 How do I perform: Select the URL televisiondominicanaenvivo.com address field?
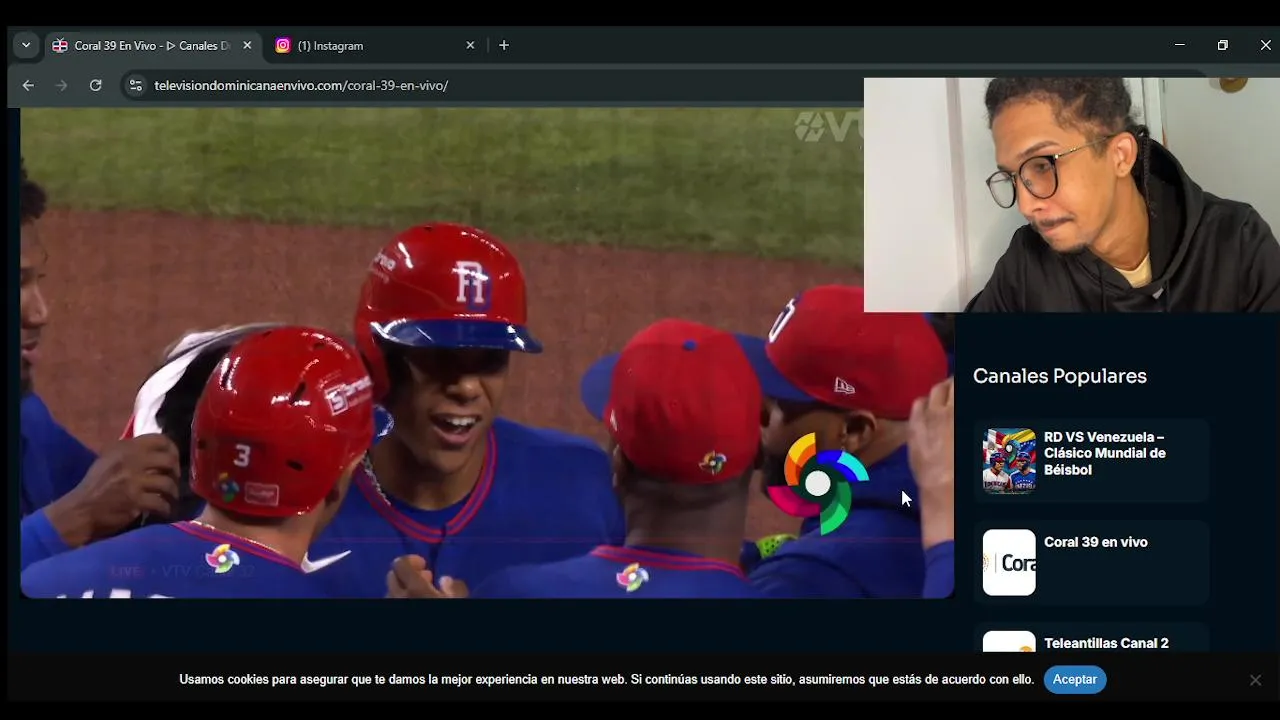(301, 86)
